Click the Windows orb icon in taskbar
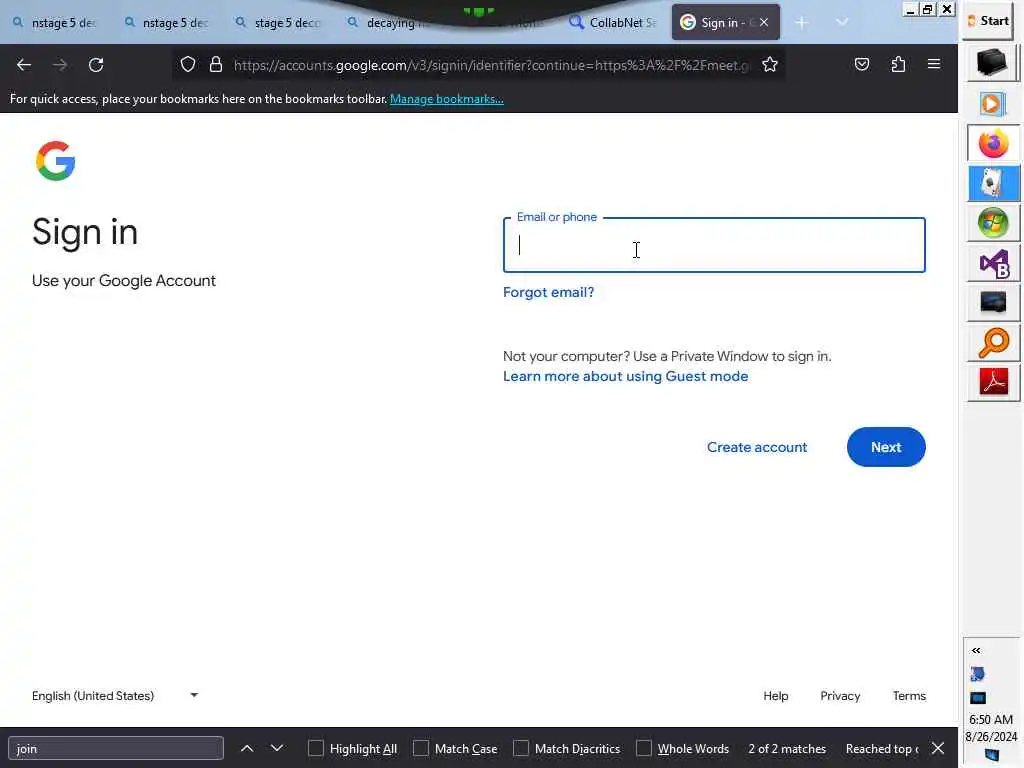This screenshot has width=1024, height=768. tap(993, 223)
